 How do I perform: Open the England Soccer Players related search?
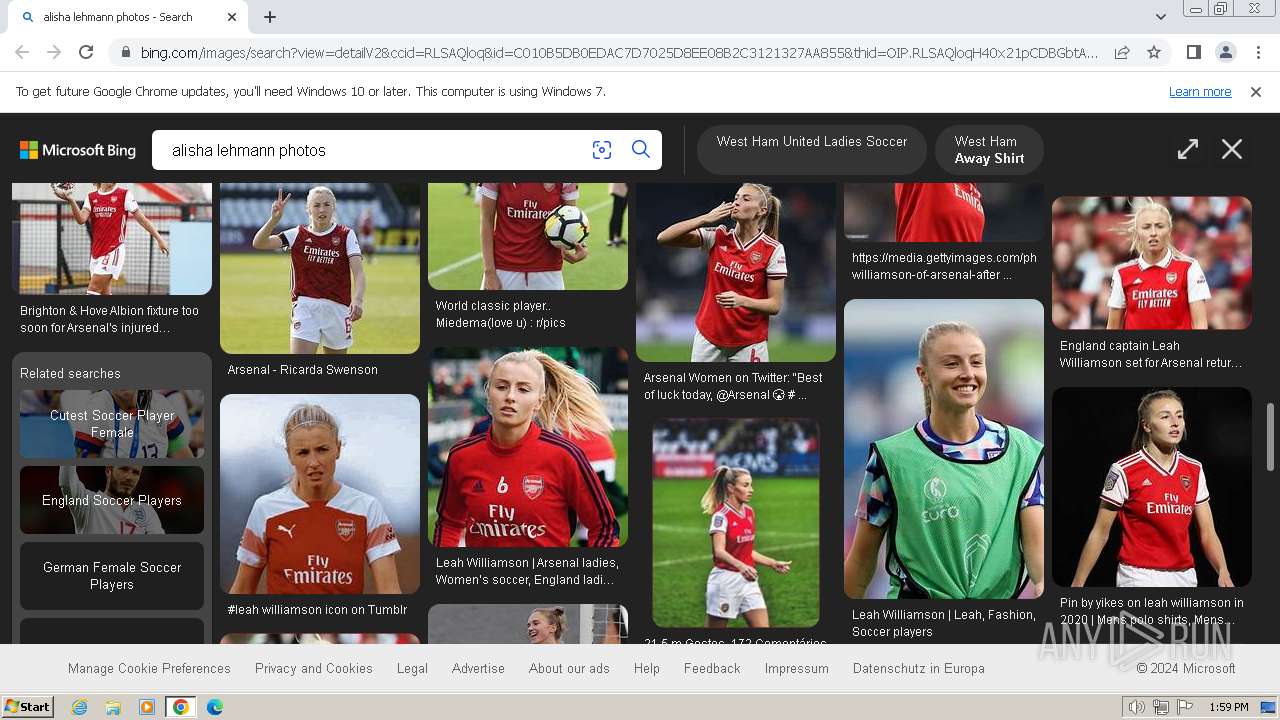pyautogui.click(x=112, y=500)
